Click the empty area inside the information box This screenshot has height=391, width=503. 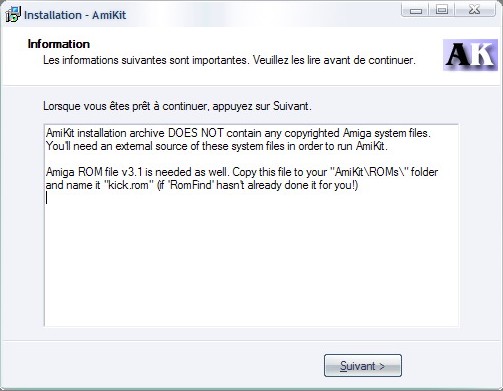coord(251,263)
